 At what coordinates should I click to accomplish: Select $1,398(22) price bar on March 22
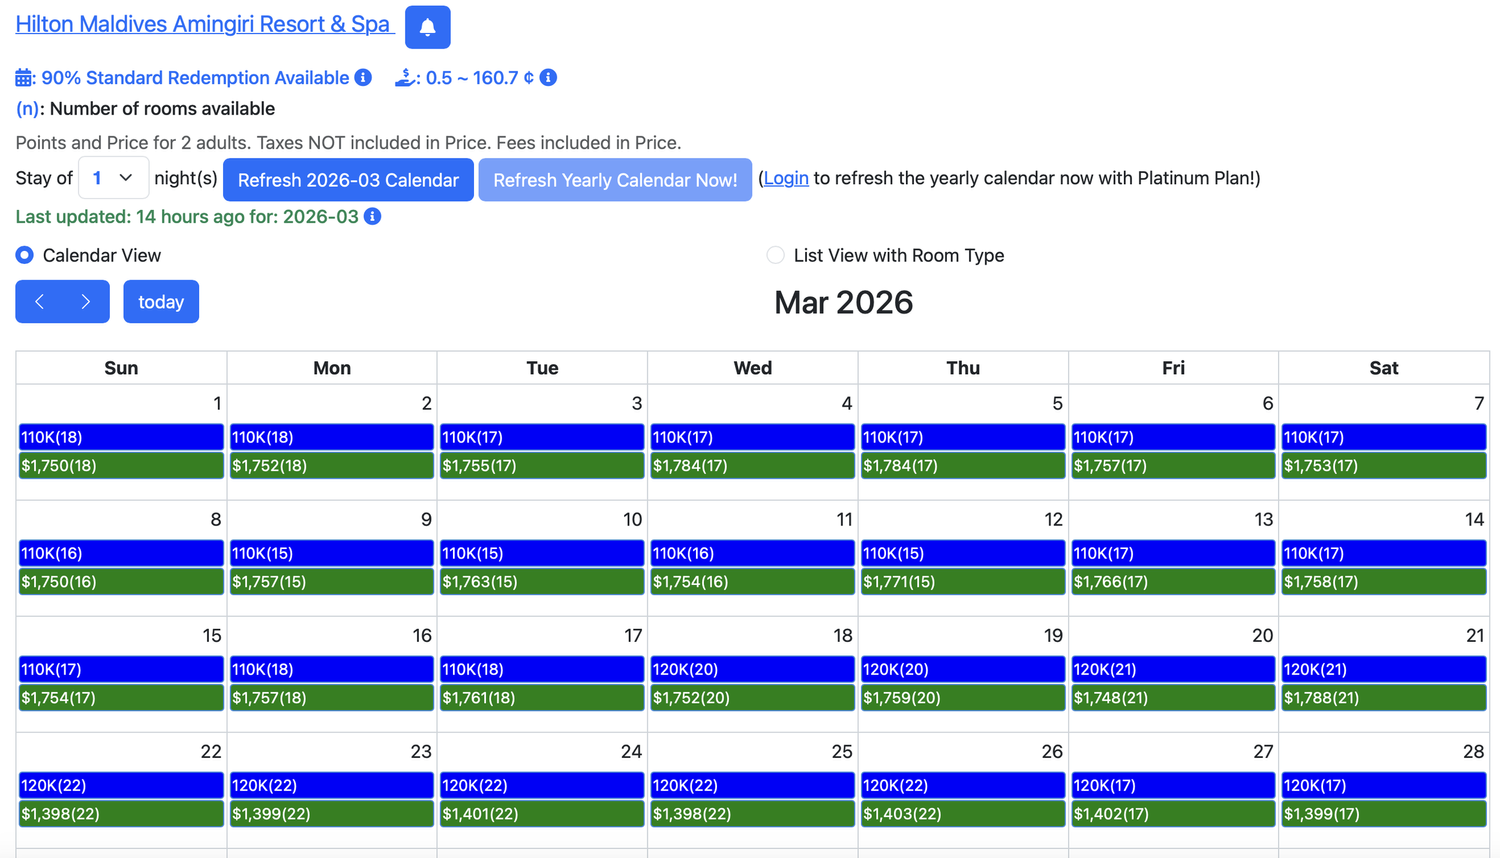tap(121, 814)
